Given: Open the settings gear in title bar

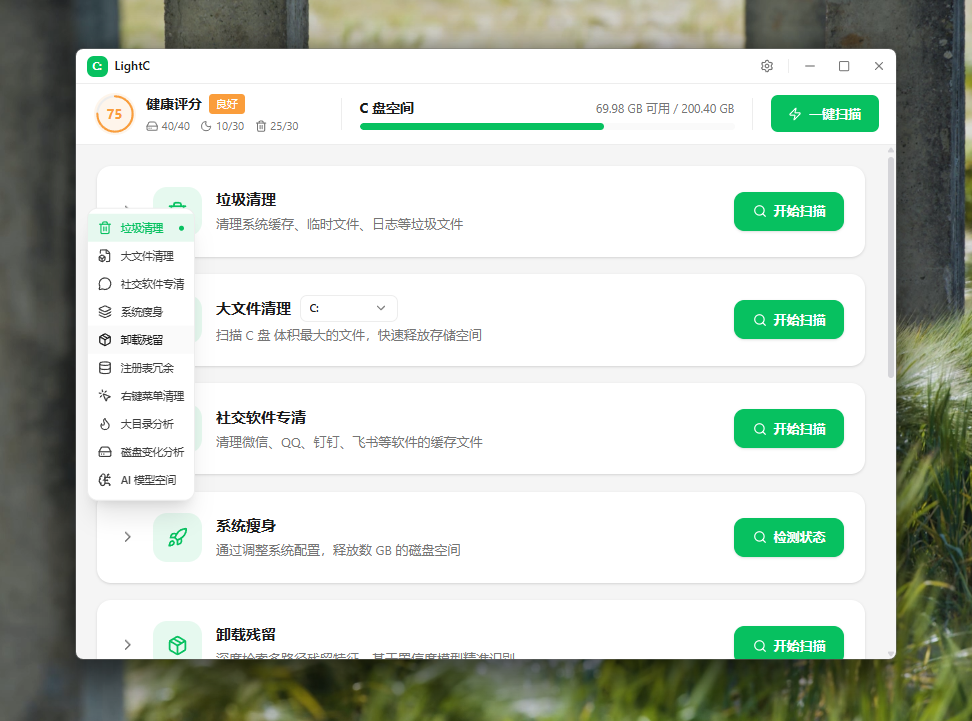Looking at the screenshot, I should pyautogui.click(x=767, y=66).
